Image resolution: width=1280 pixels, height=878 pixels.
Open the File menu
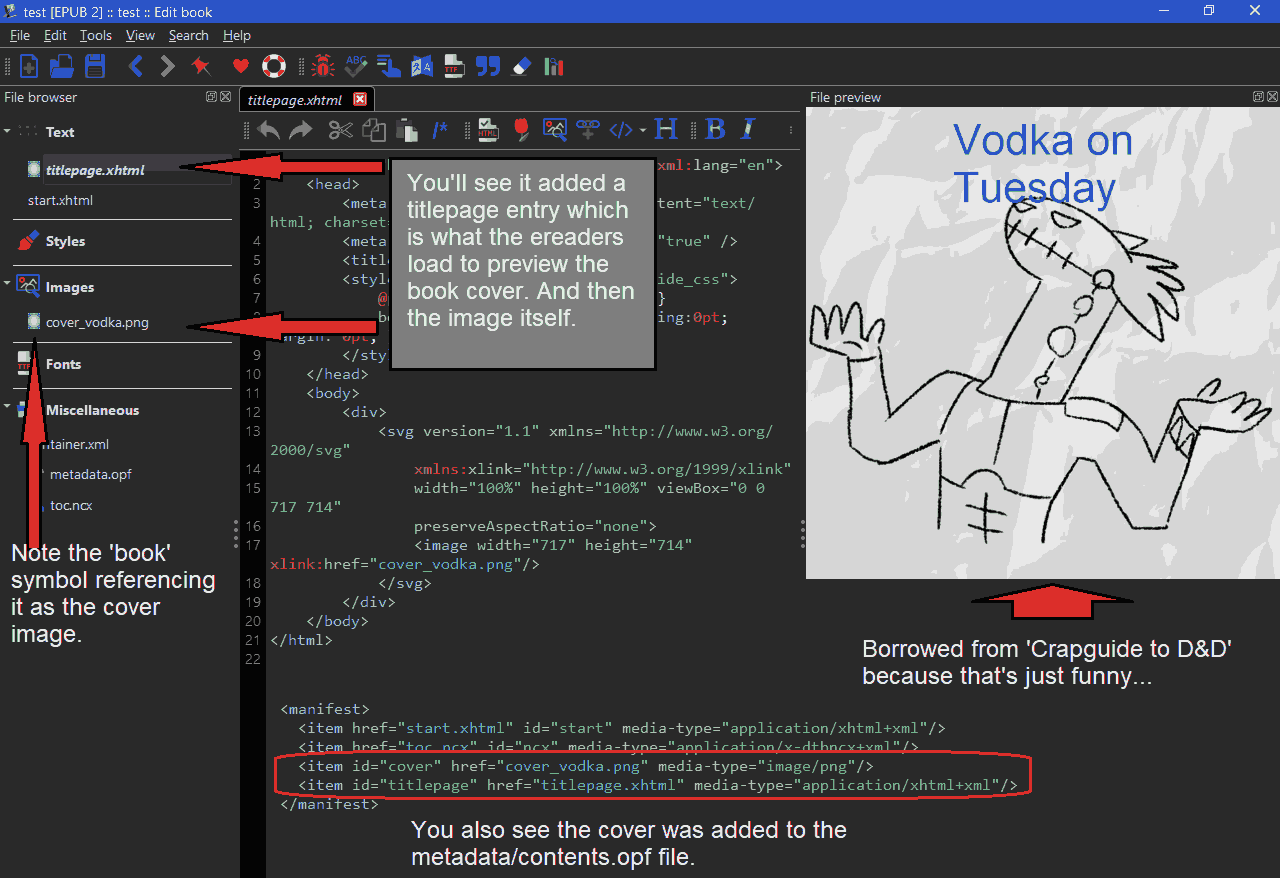click(20, 35)
